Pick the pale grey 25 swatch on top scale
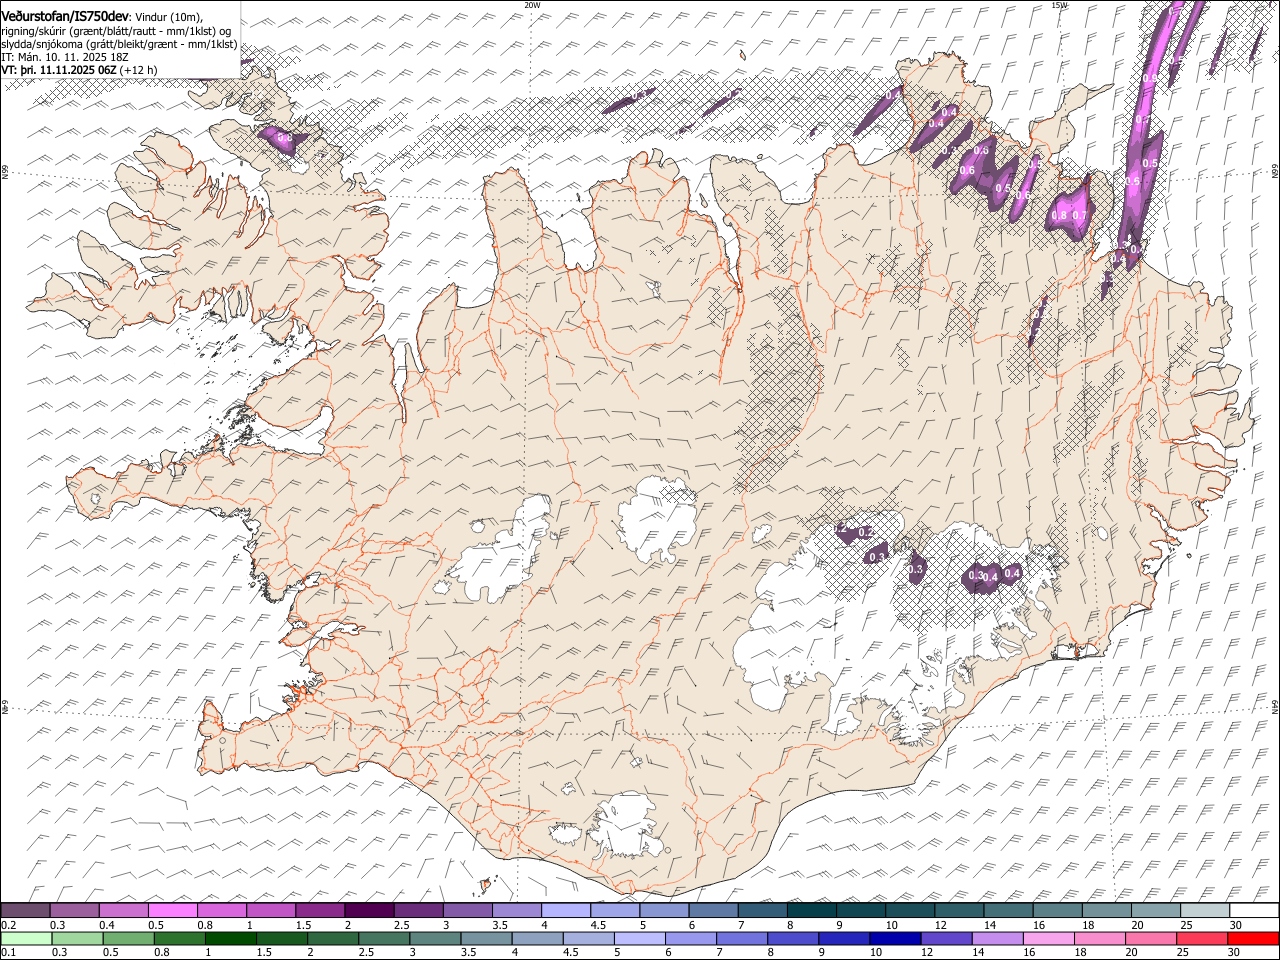The image size is (1280, 960). coord(1204,910)
